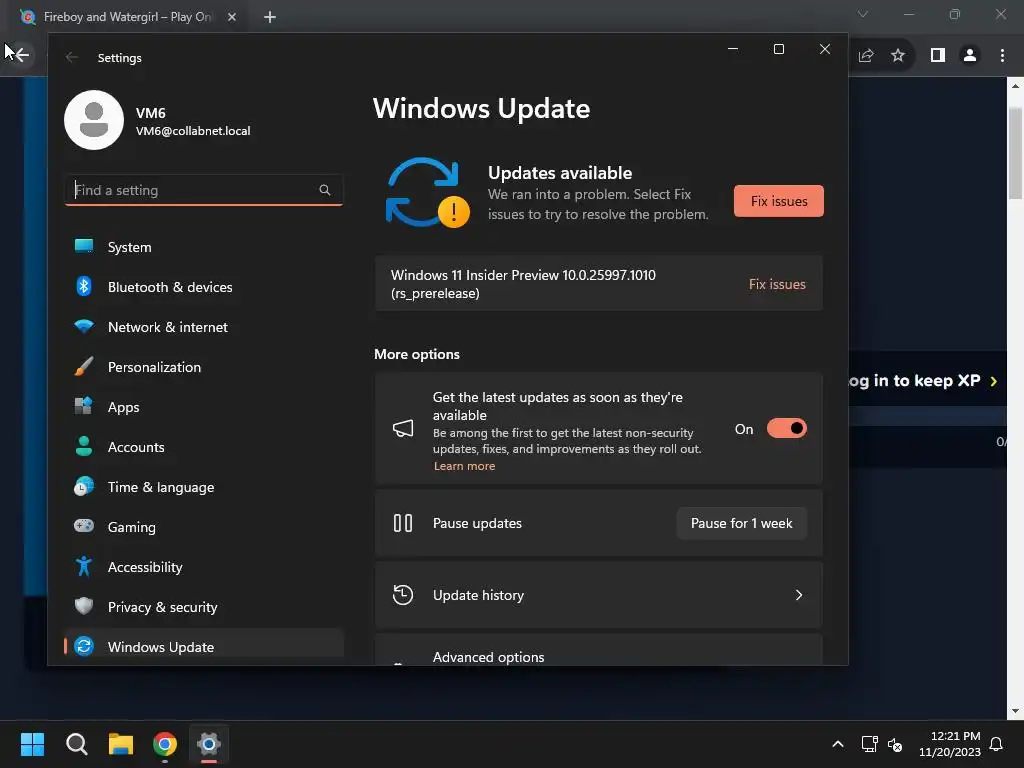Click the VM6 profile avatar
Image resolution: width=1024 pixels, height=768 pixels.
coord(94,120)
